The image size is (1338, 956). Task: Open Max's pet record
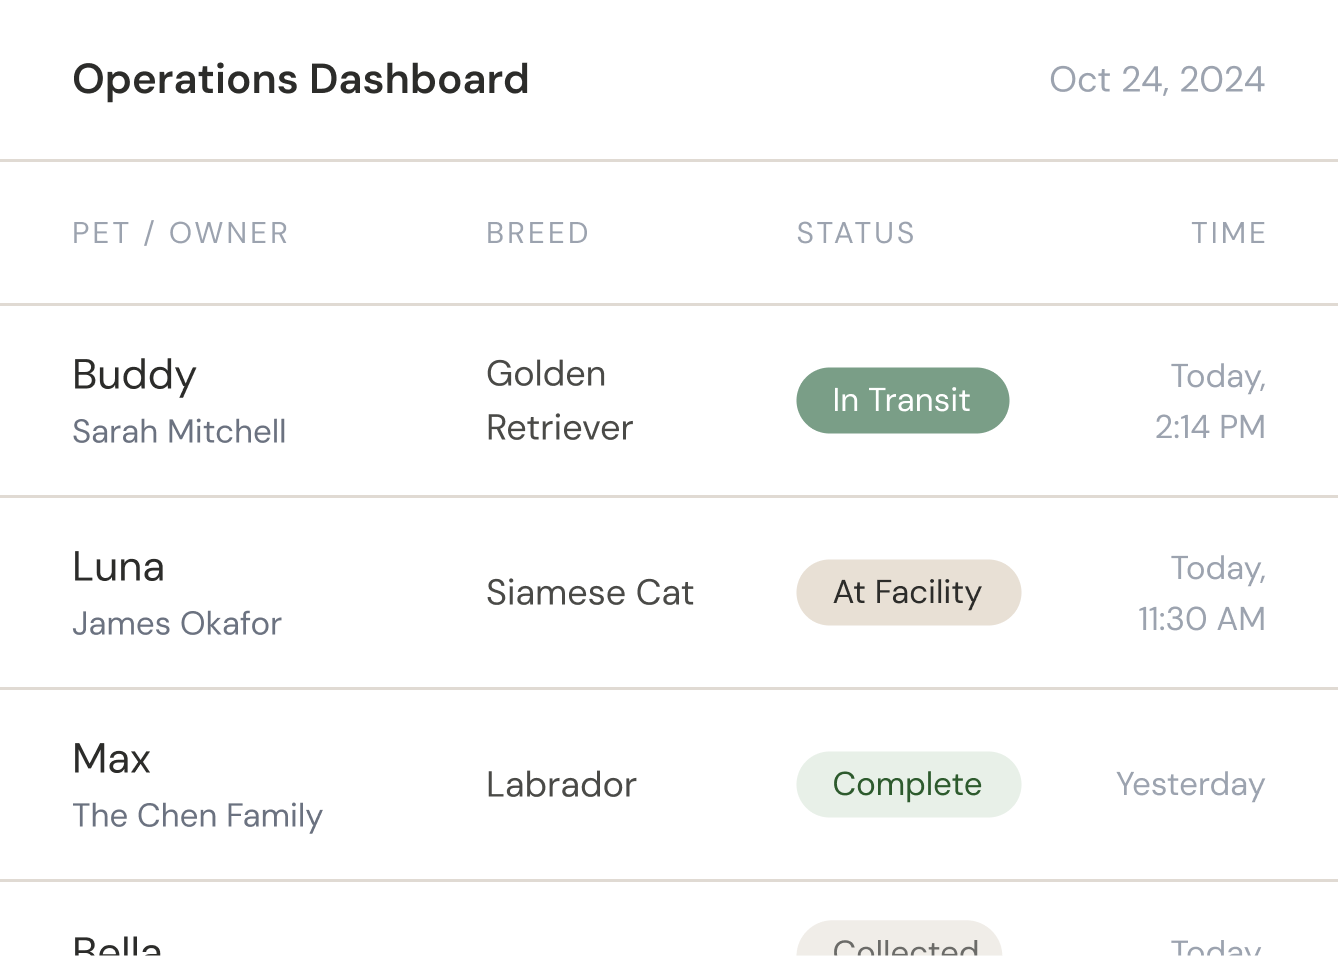click(111, 759)
